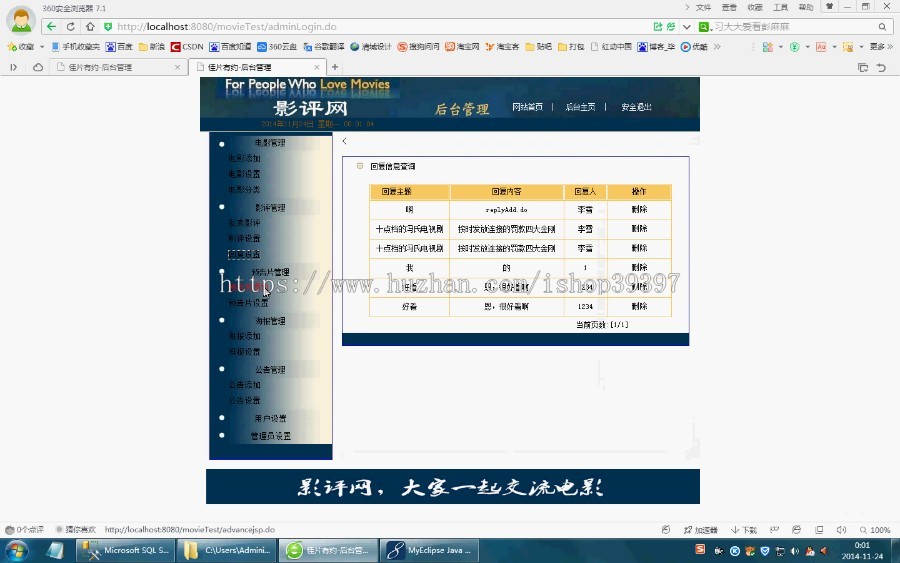Viewport: 900px width, 563px height.
Task: Open the 百度 bookmark
Action: pyautogui.click(x=119, y=46)
